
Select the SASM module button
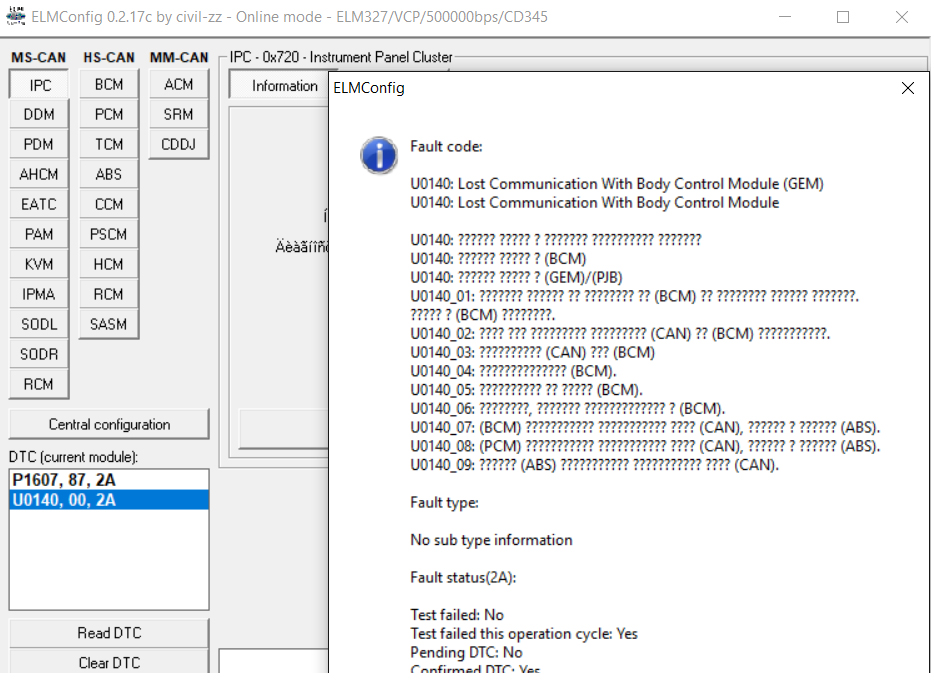coord(109,324)
